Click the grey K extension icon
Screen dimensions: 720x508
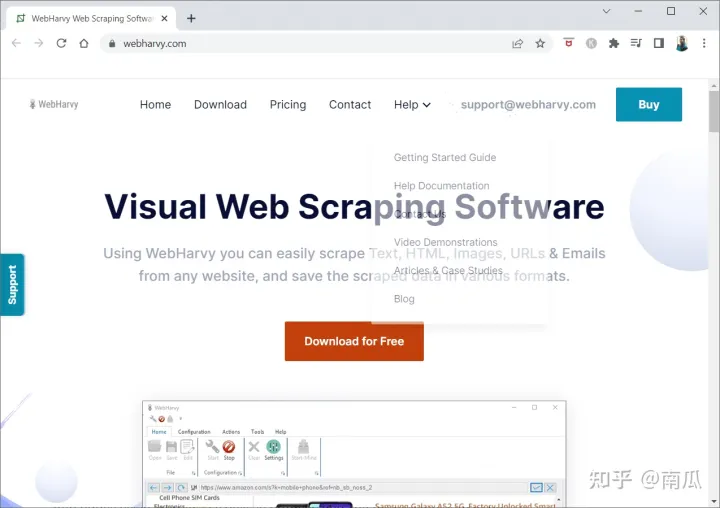tap(591, 43)
